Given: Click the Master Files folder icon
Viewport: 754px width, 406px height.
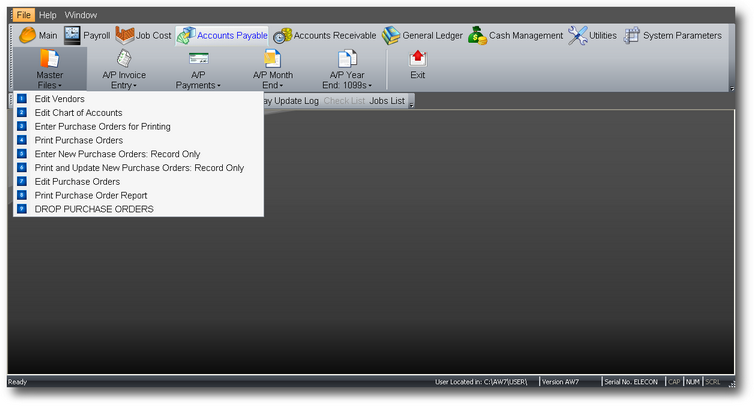Looking at the screenshot, I should [x=50, y=59].
